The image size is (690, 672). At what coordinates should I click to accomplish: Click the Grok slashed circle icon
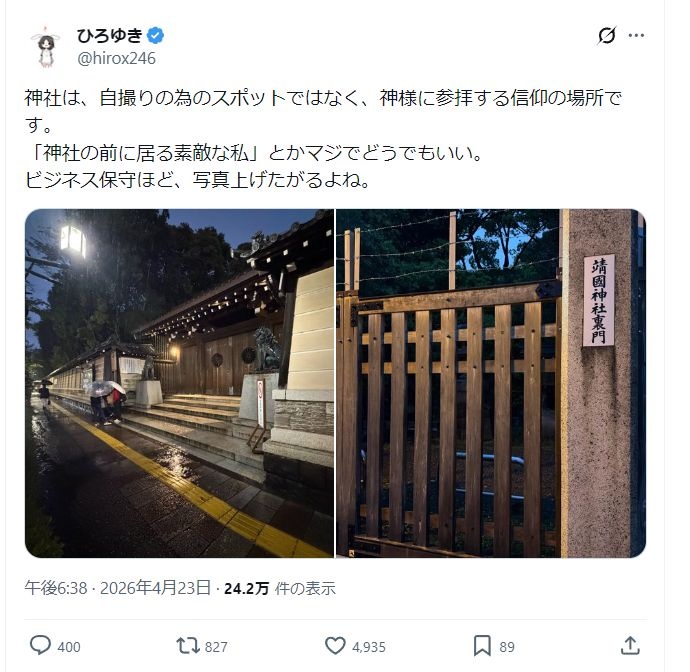(x=606, y=35)
